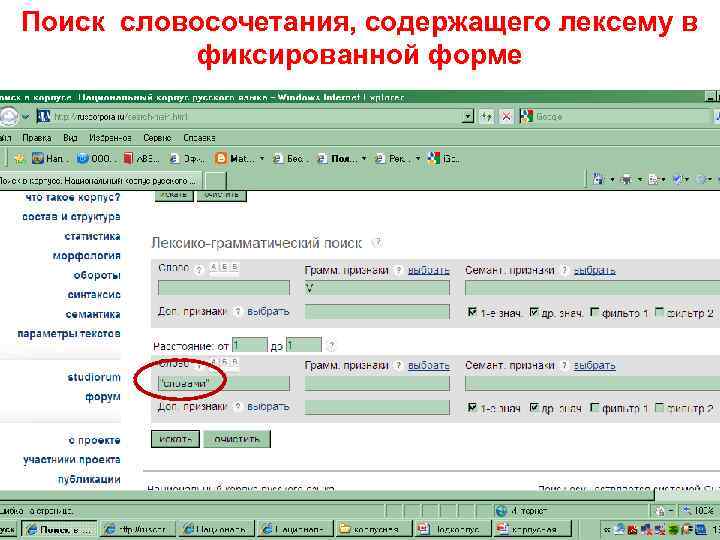Enable second word's 'фильтр 1' checkbox
This screenshot has width=720, height=540.
[594, 407]
